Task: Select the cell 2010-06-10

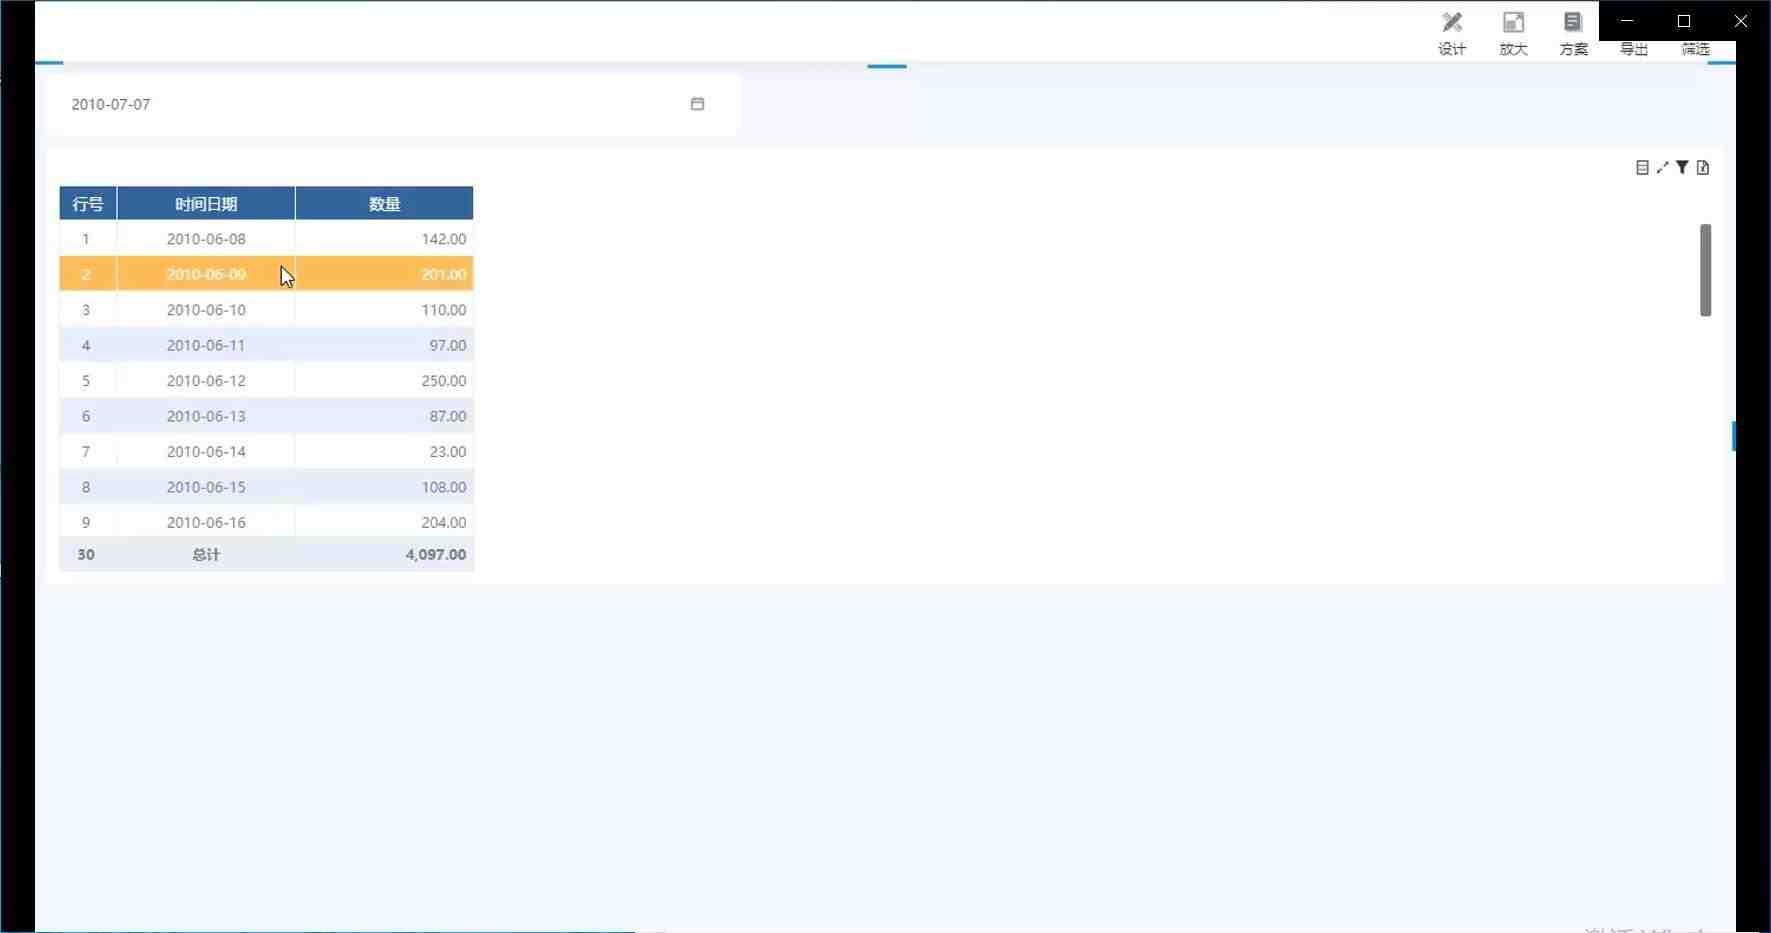Action: [x=206, y=310]
